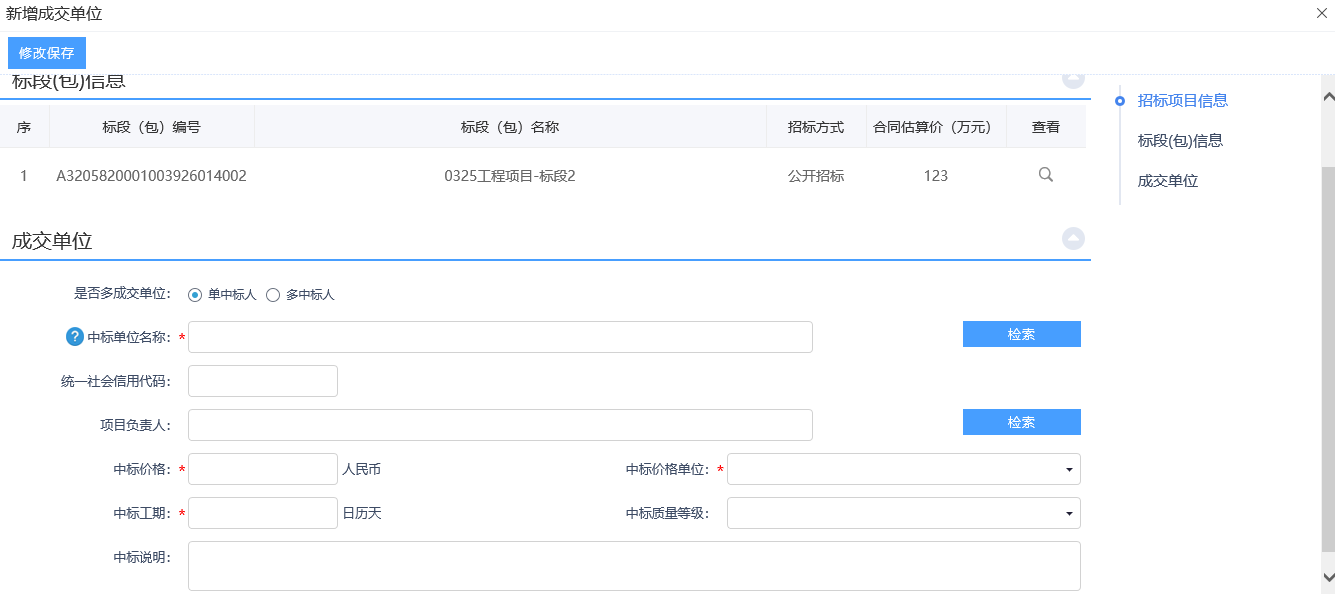
Task: Click the magnifier view icon in row 1
Action: pyautogui.click(x=1046, y=175)
